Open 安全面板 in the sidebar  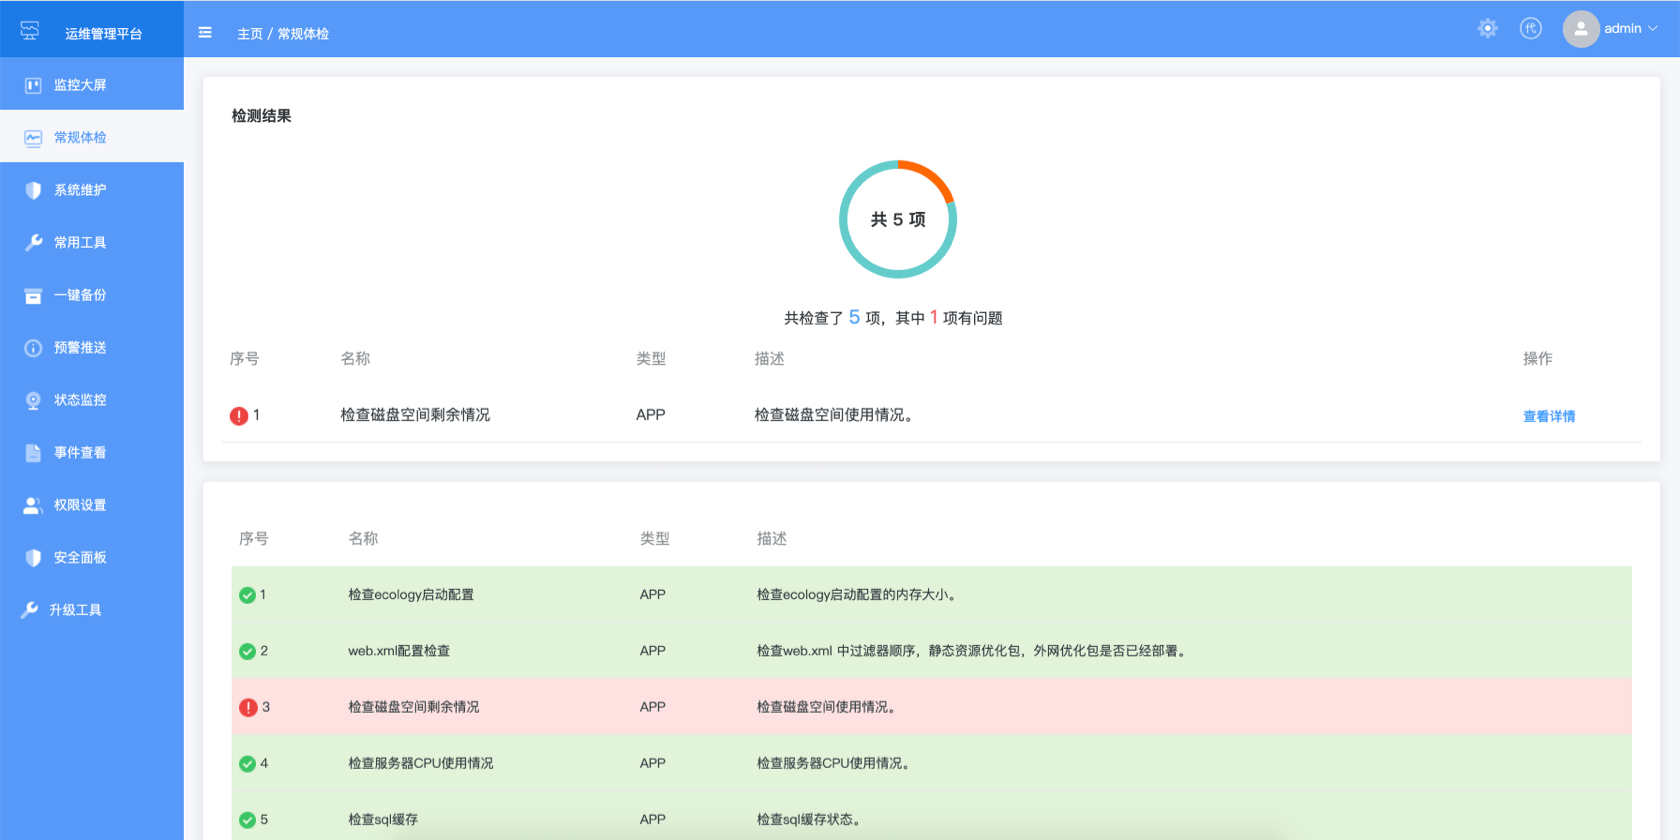click(92, 557)
